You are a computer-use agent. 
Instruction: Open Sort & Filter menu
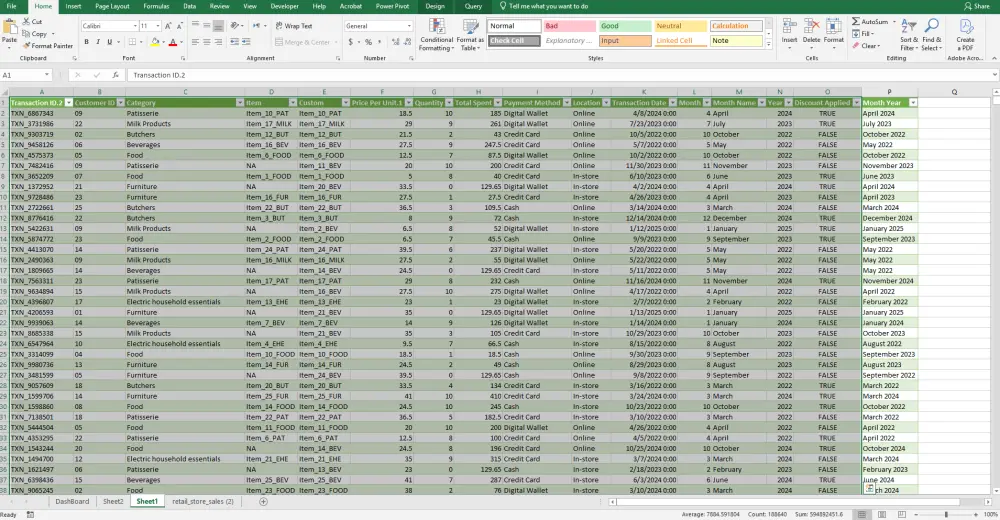pos(909,34)
